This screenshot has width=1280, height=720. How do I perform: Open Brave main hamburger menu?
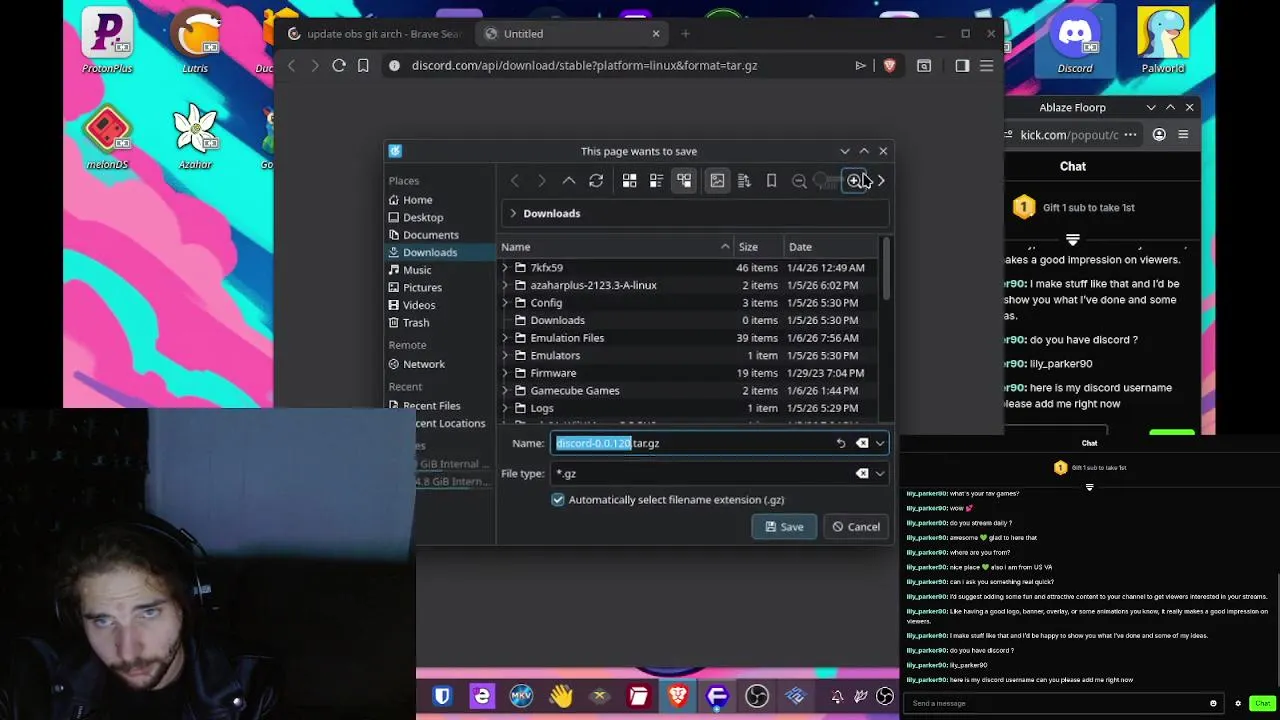[986, 66]
